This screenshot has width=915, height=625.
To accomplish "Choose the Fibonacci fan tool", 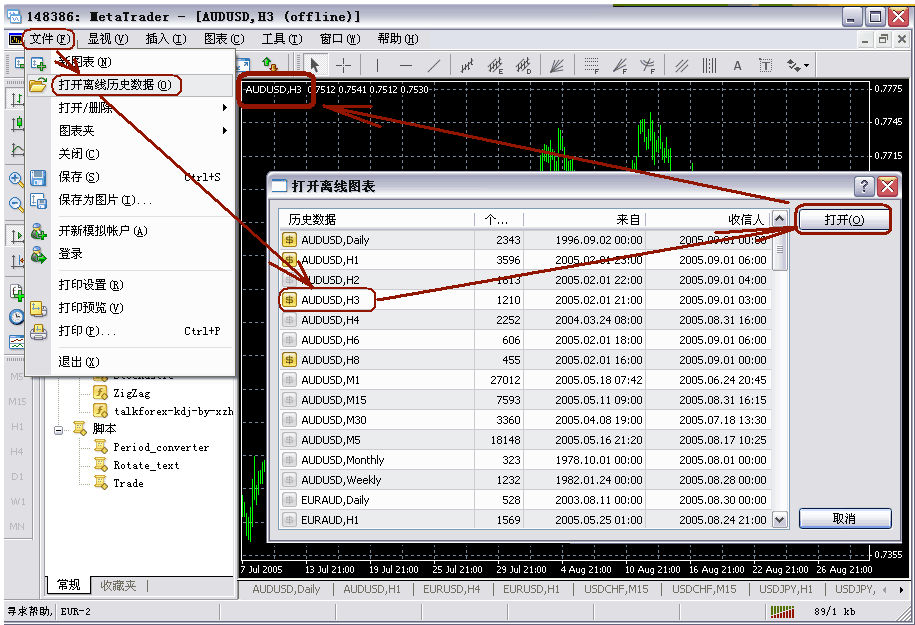I will (620, 65).
